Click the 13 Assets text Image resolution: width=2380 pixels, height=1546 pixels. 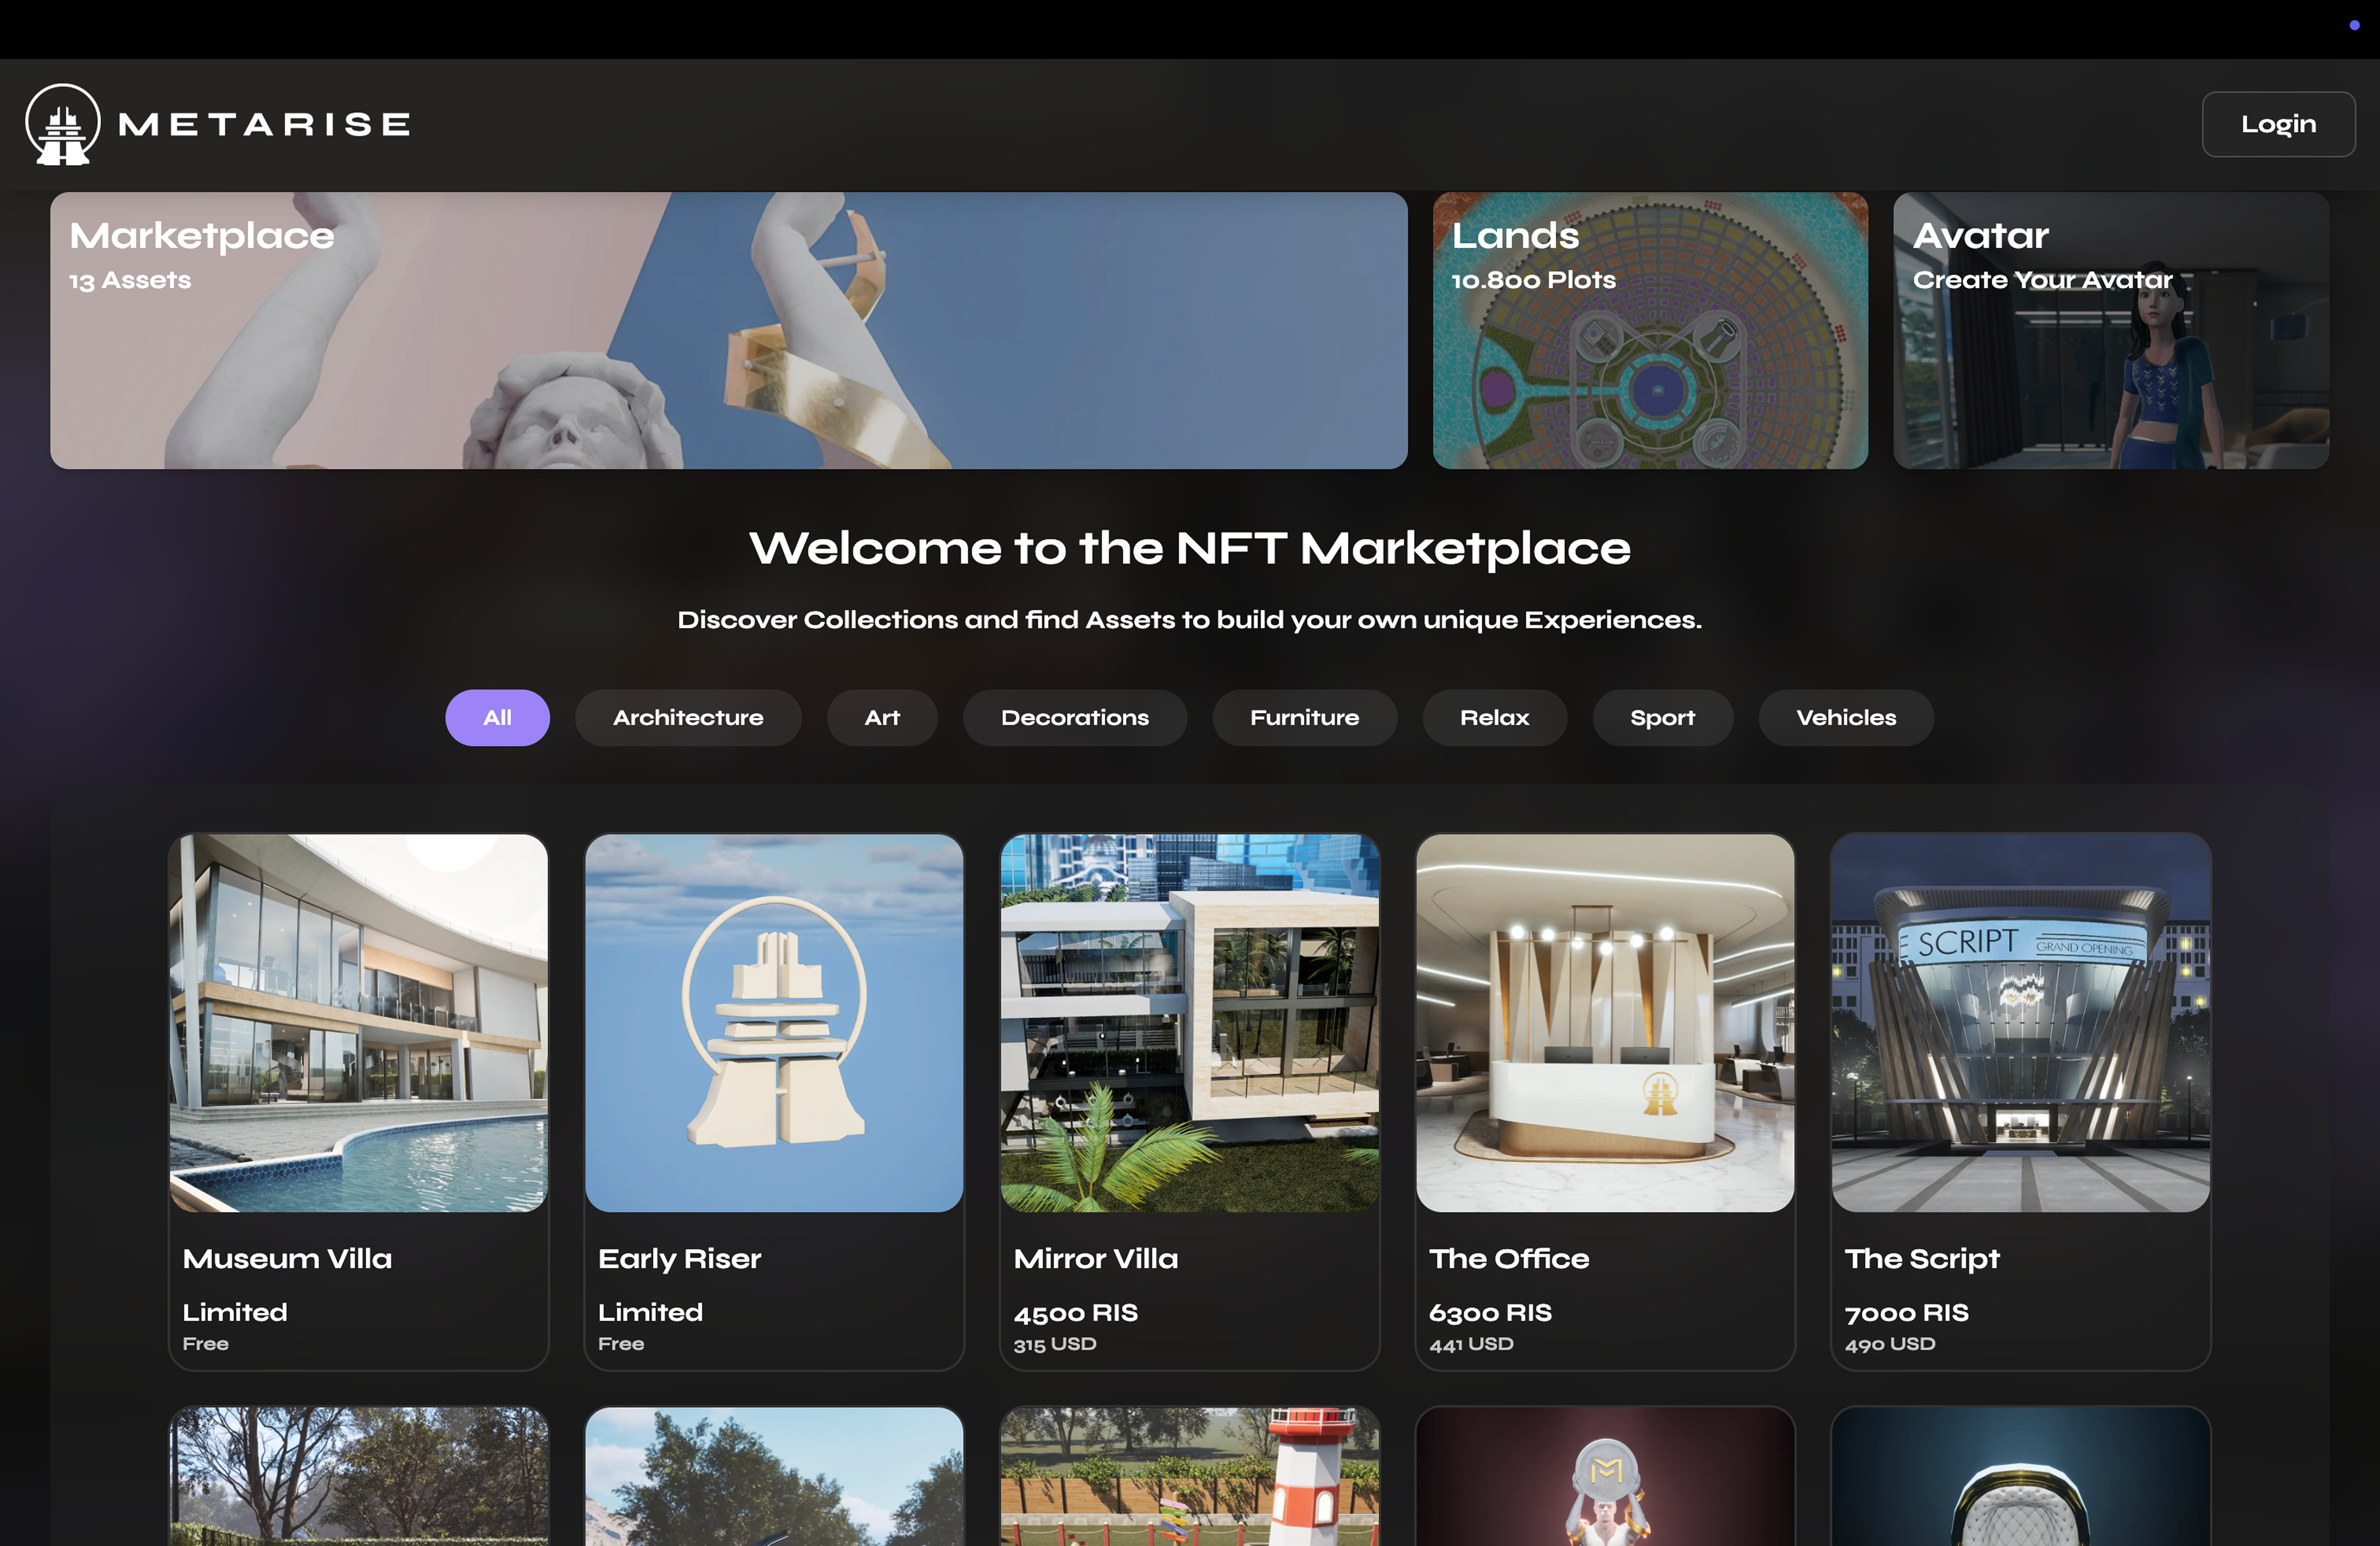pos(130,281)
